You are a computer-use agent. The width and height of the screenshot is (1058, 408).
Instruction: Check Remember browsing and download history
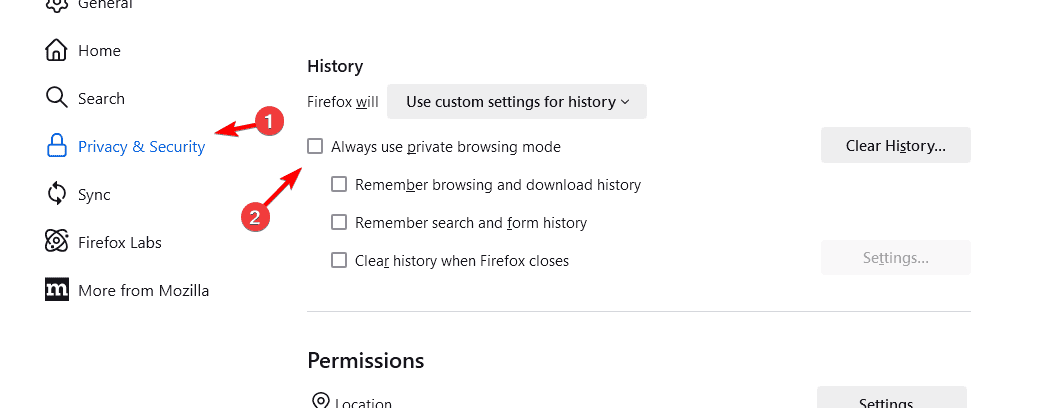click(339, 184)
